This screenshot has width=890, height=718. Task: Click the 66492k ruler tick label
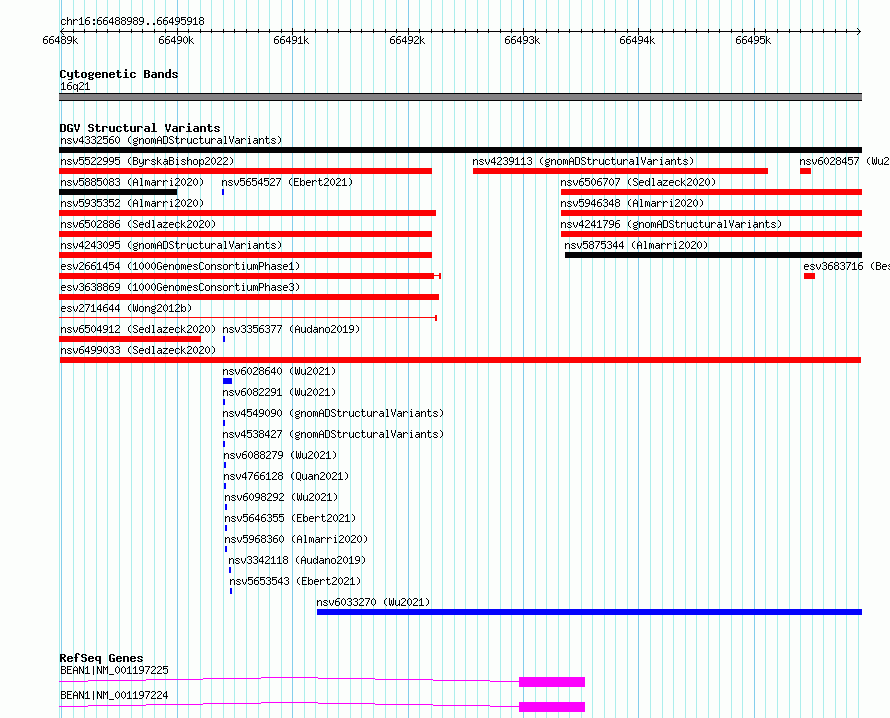tap(407, 40)
